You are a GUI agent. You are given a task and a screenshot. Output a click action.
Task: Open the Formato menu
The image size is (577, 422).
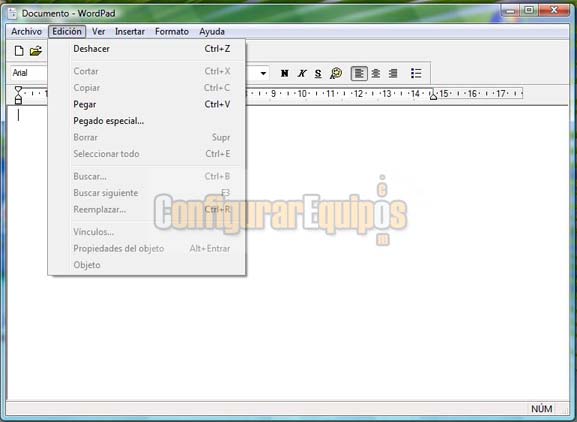click(x=172, y=32)
